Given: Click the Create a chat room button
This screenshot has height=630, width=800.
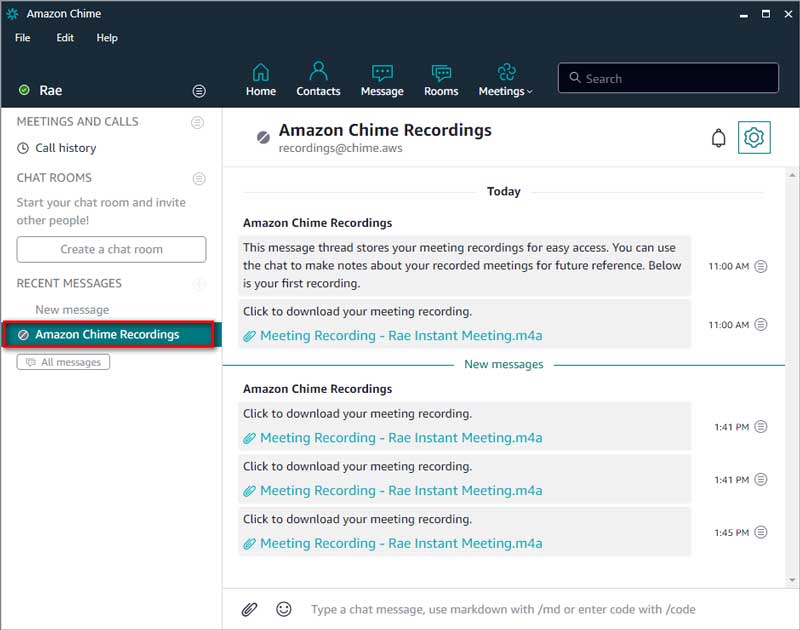Looking at the screenshot, I should pyautogui.click(x=110, y=249).
